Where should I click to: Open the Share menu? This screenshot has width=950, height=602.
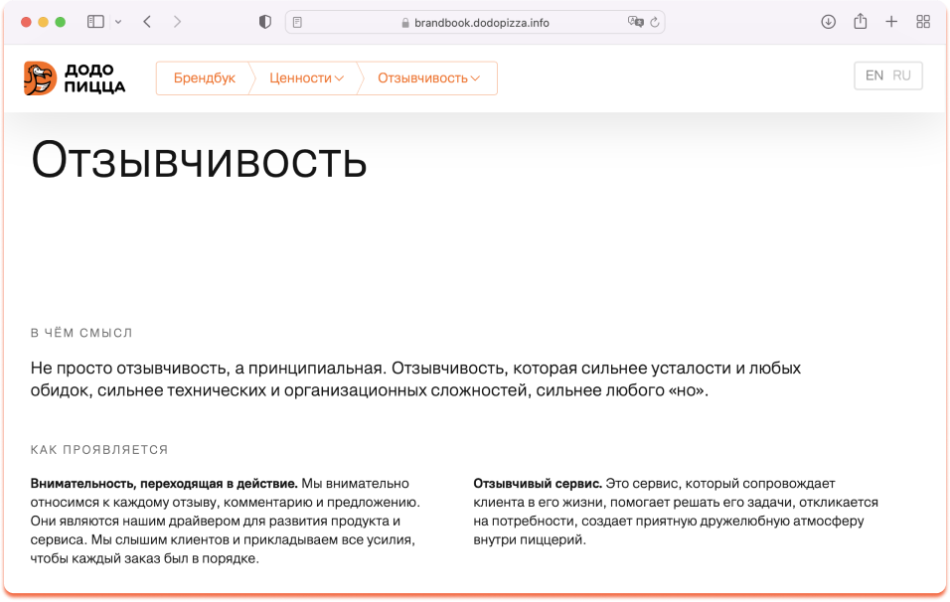tap(860, 22)
